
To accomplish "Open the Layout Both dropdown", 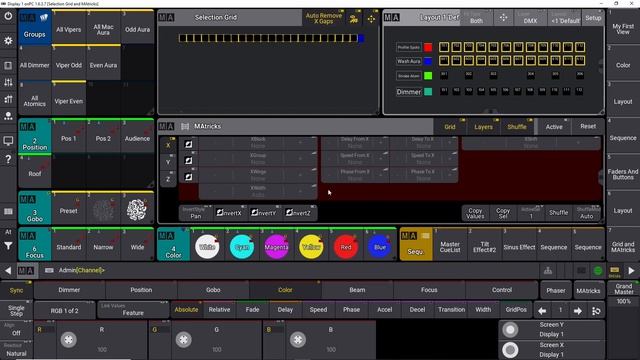I will 476,18.
